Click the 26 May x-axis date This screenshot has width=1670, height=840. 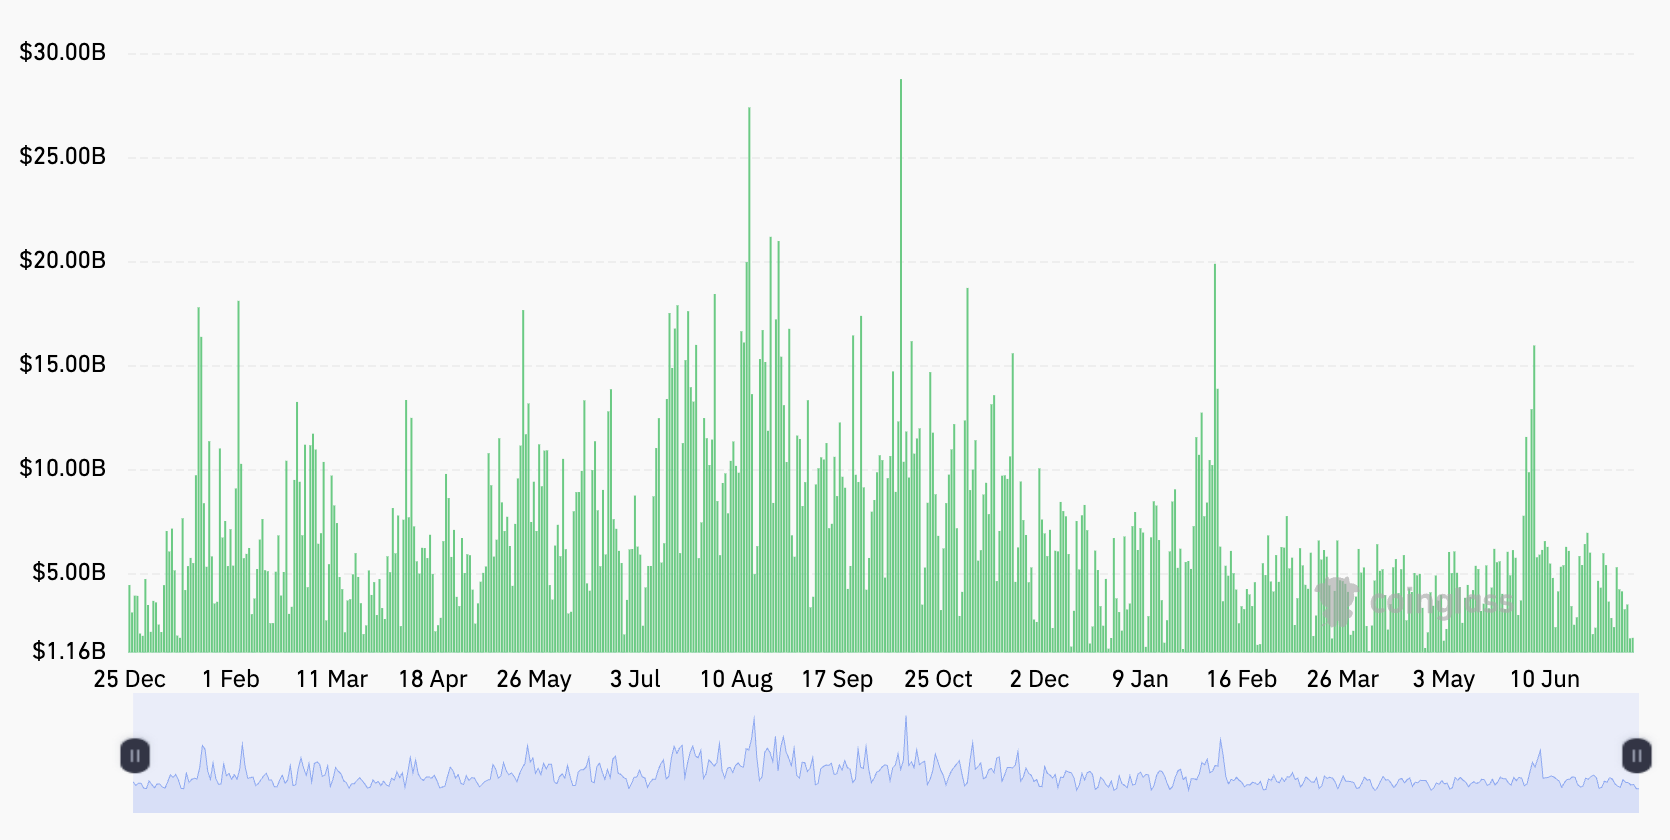[534, 679]
